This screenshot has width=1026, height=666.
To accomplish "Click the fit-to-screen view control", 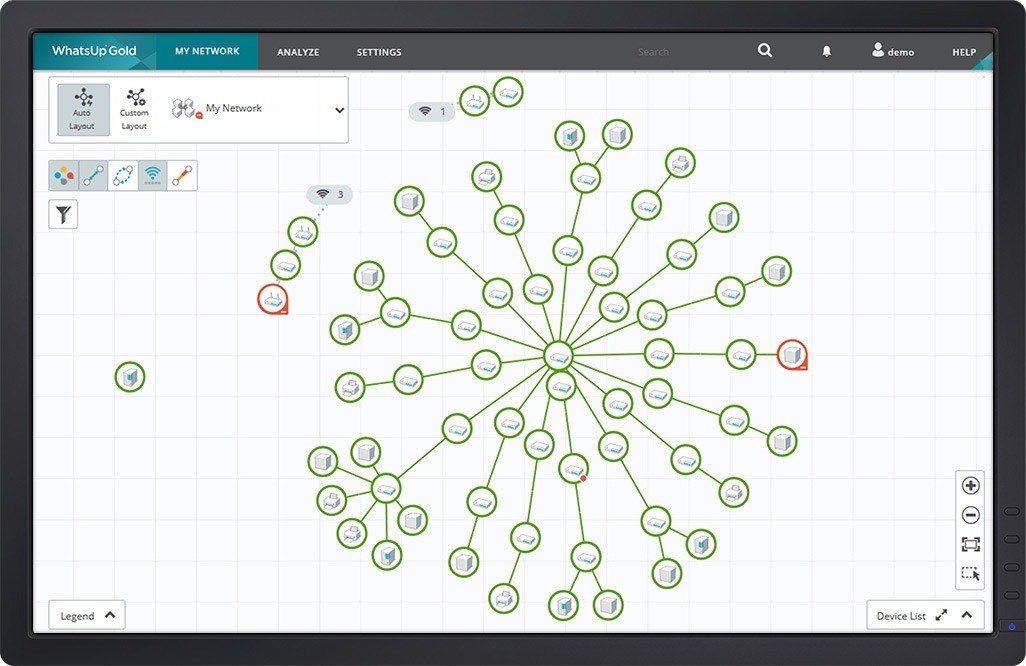I will coord(970,544).
